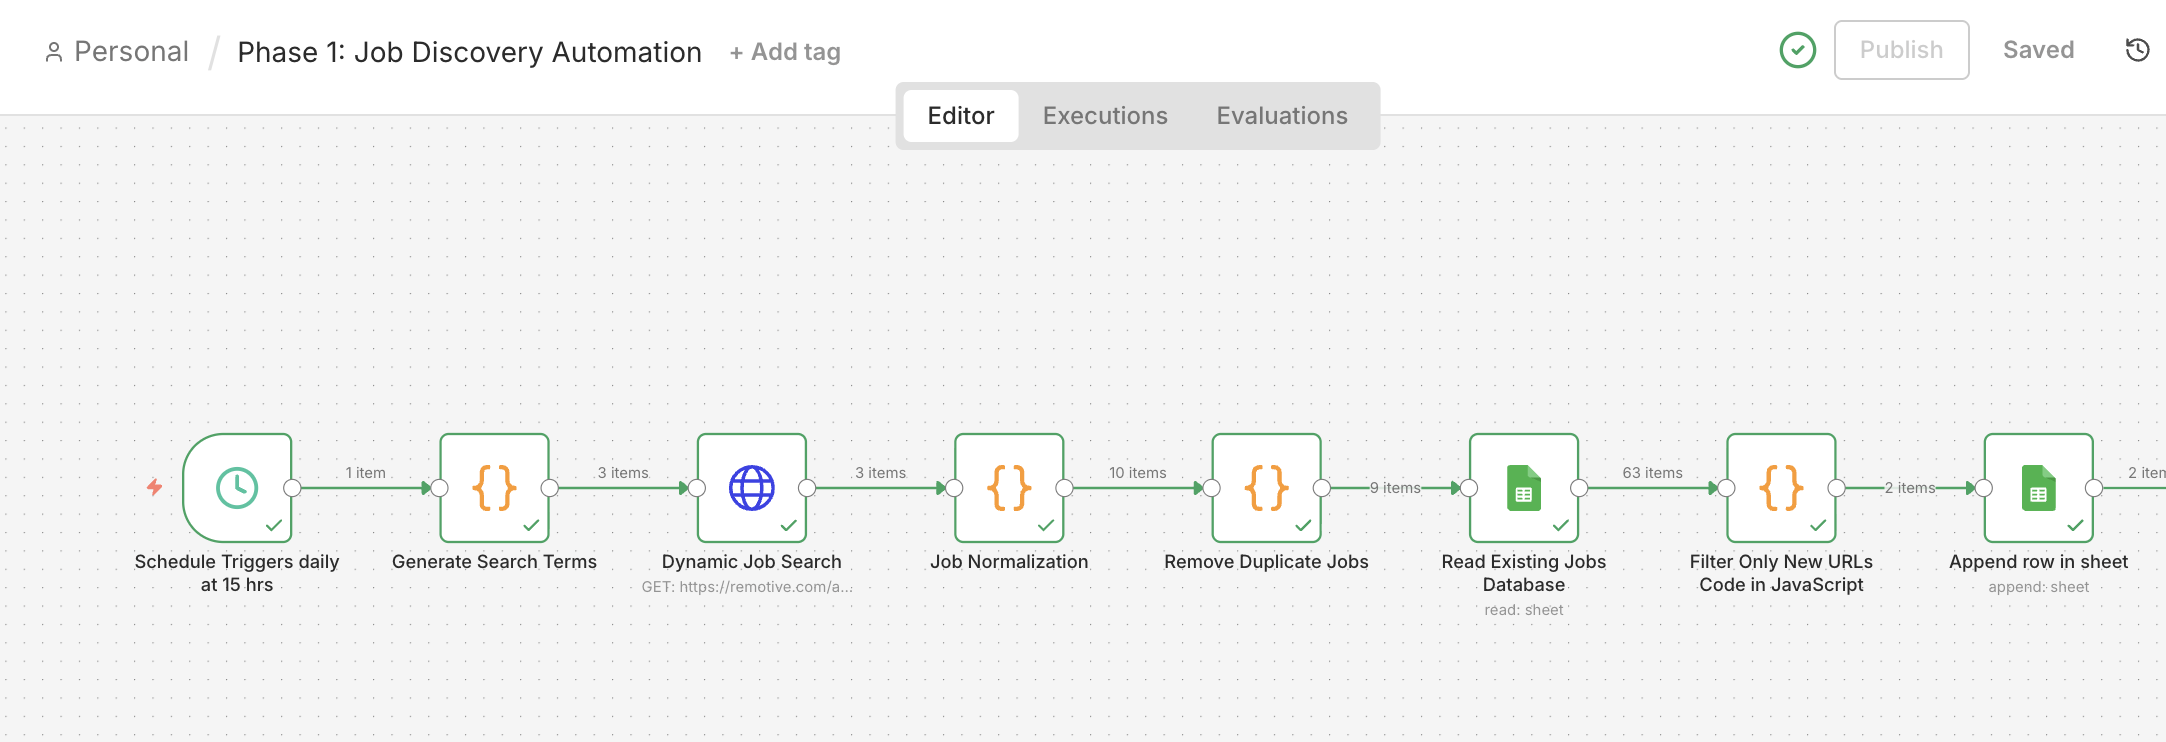Click the red trigger lightning bolt icon

click(155, 487)
